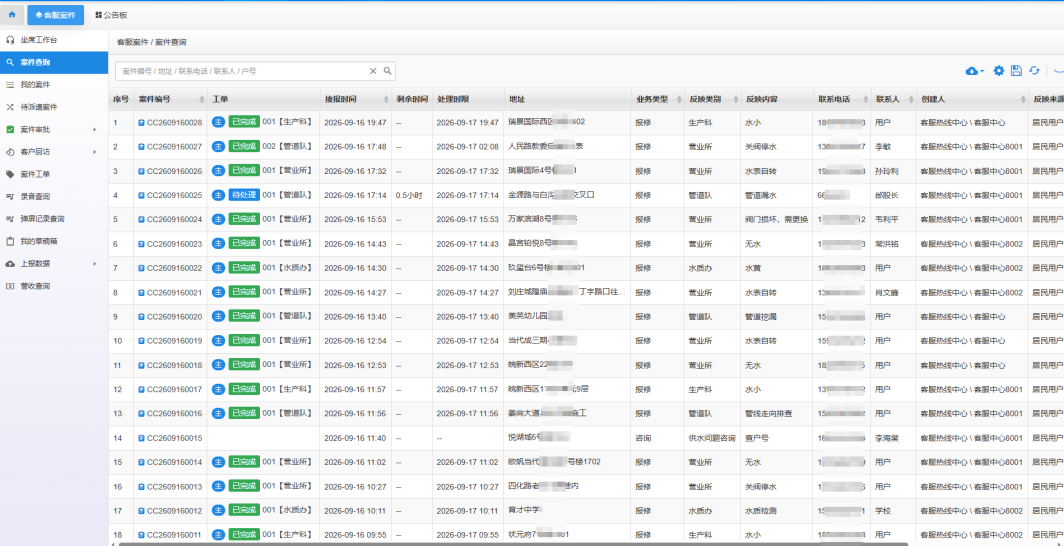Click document icon beside CC2609160028
1064x546 pixels.
pyautogui.click(x=141, y=123)
